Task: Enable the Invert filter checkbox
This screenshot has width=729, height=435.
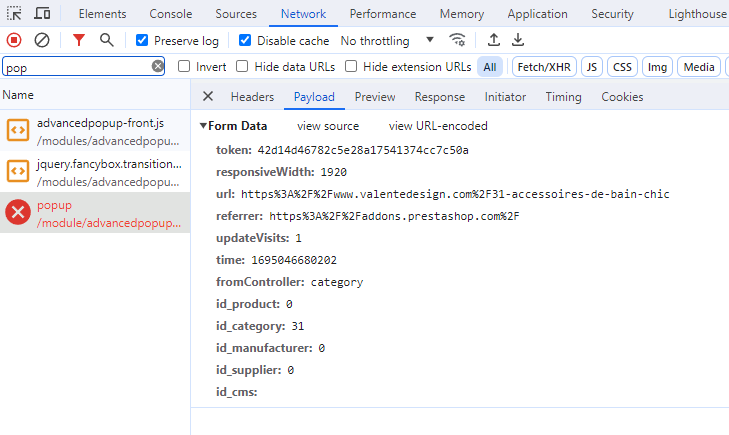Action: [184, 66]
